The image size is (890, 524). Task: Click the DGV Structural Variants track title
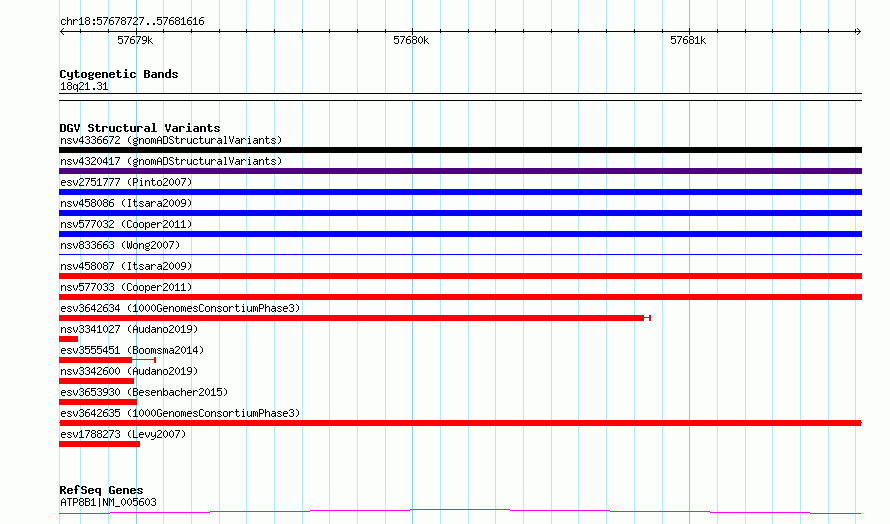click(140, 128)
